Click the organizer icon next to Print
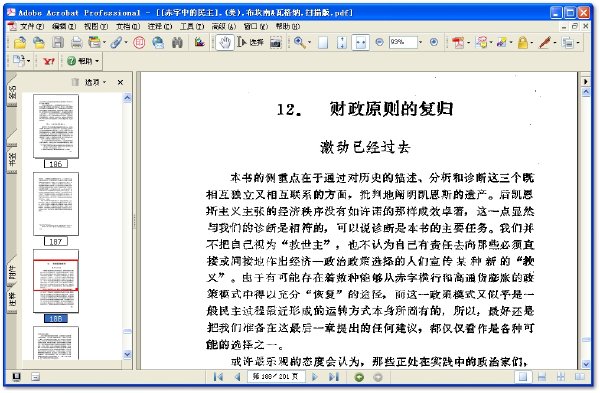 94,42
